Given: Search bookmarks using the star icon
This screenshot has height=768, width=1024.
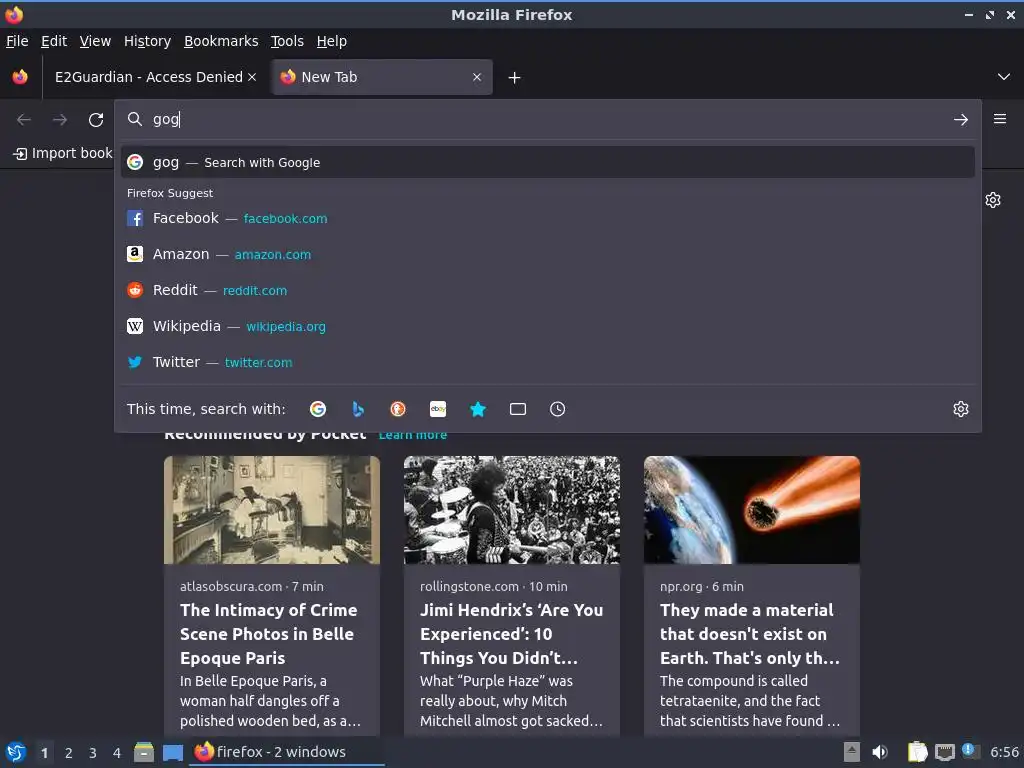Looking at the screenshot, I should tap(478, 409).
